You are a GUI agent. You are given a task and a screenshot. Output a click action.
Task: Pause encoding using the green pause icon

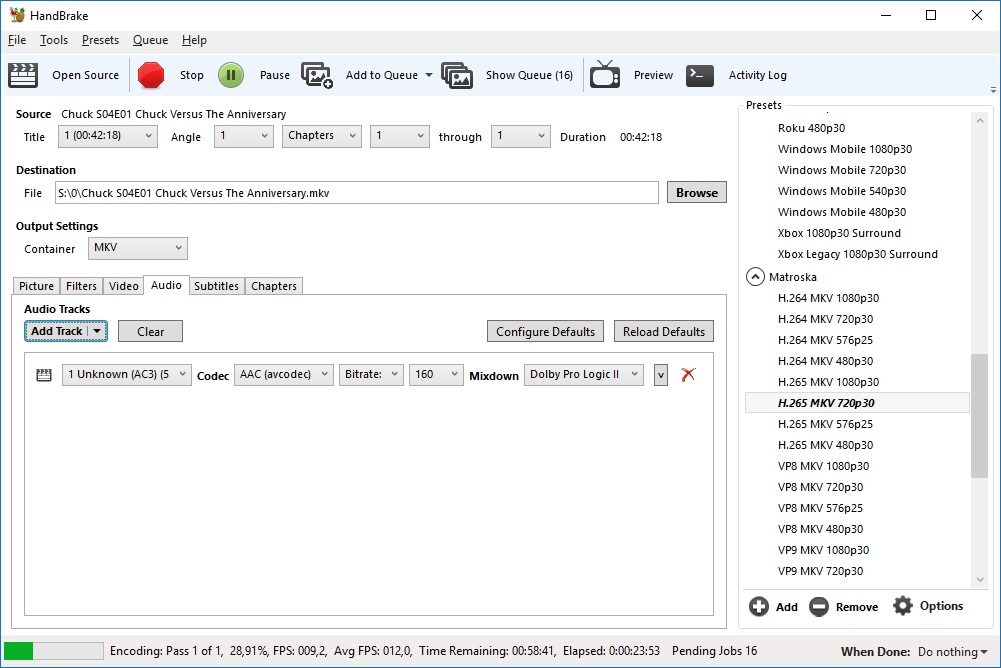coord(231,75)
